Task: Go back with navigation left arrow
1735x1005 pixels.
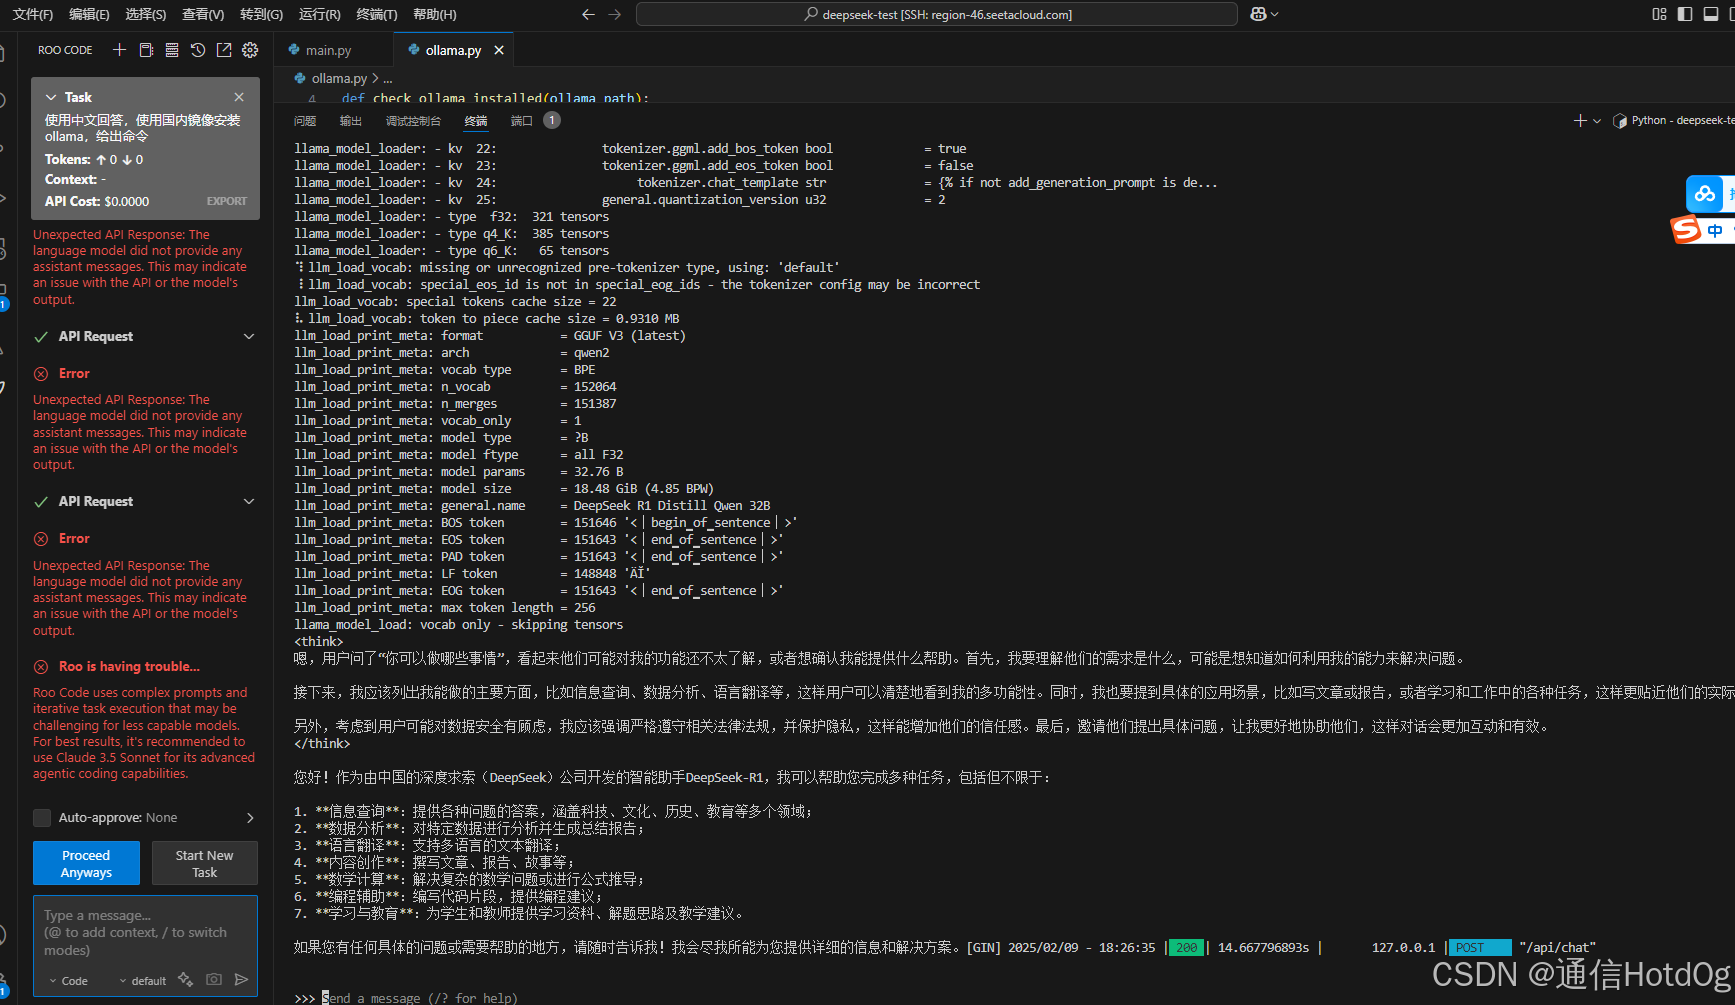Action: pyautogui.click(x=588, y=14)
